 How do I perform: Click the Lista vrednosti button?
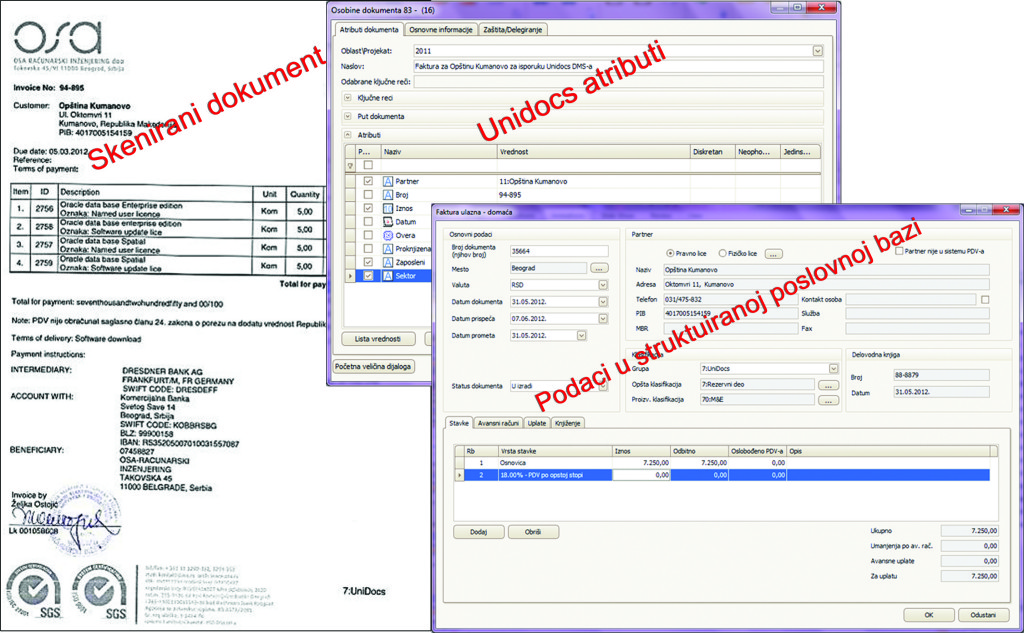click(x=379, y=339)
